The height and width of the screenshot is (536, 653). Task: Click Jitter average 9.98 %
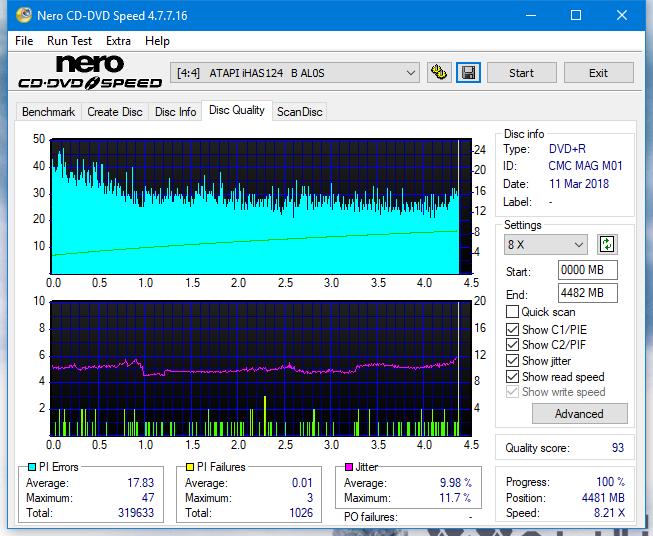pyautogui.click(x=456, y=483)
